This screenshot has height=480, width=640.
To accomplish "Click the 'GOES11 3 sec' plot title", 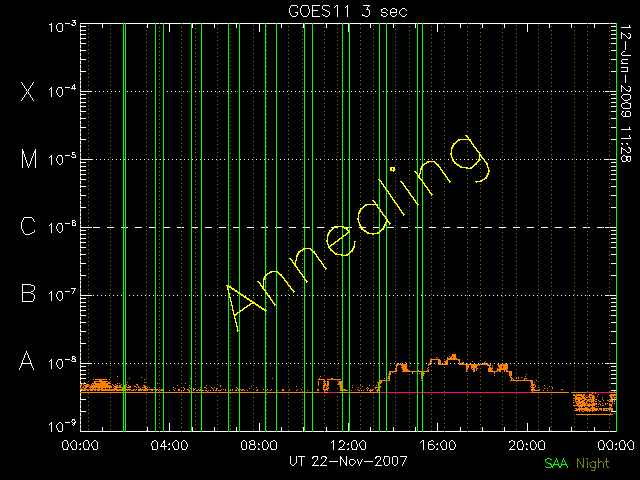I will [x=348, y=11].
